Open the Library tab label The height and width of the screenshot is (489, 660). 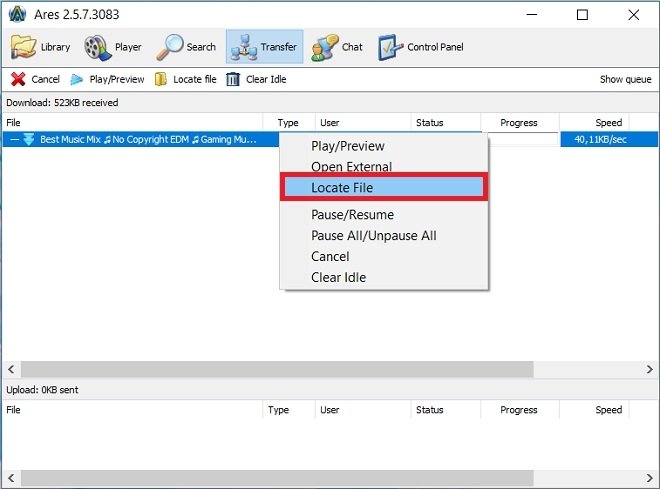pos(55,47)
